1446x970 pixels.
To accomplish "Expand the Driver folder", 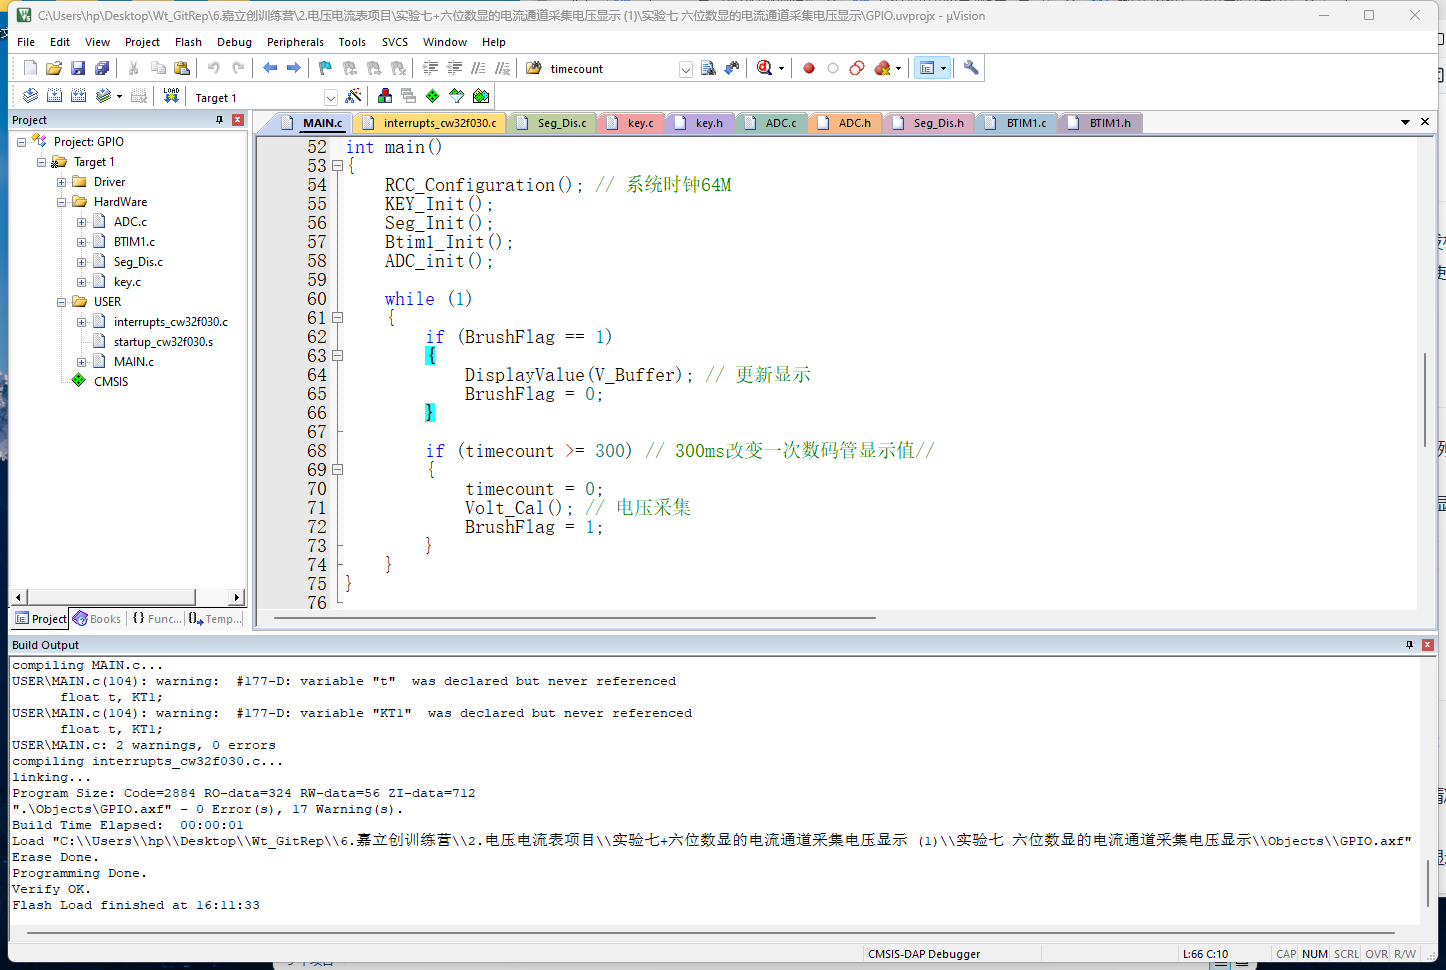I will tap(61, 182).
